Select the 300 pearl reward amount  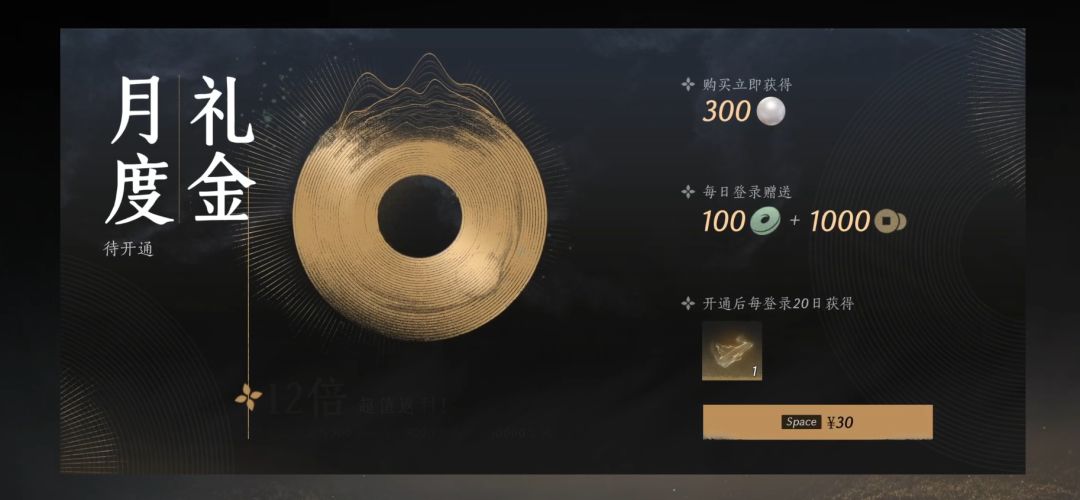[x=725, y=112]
